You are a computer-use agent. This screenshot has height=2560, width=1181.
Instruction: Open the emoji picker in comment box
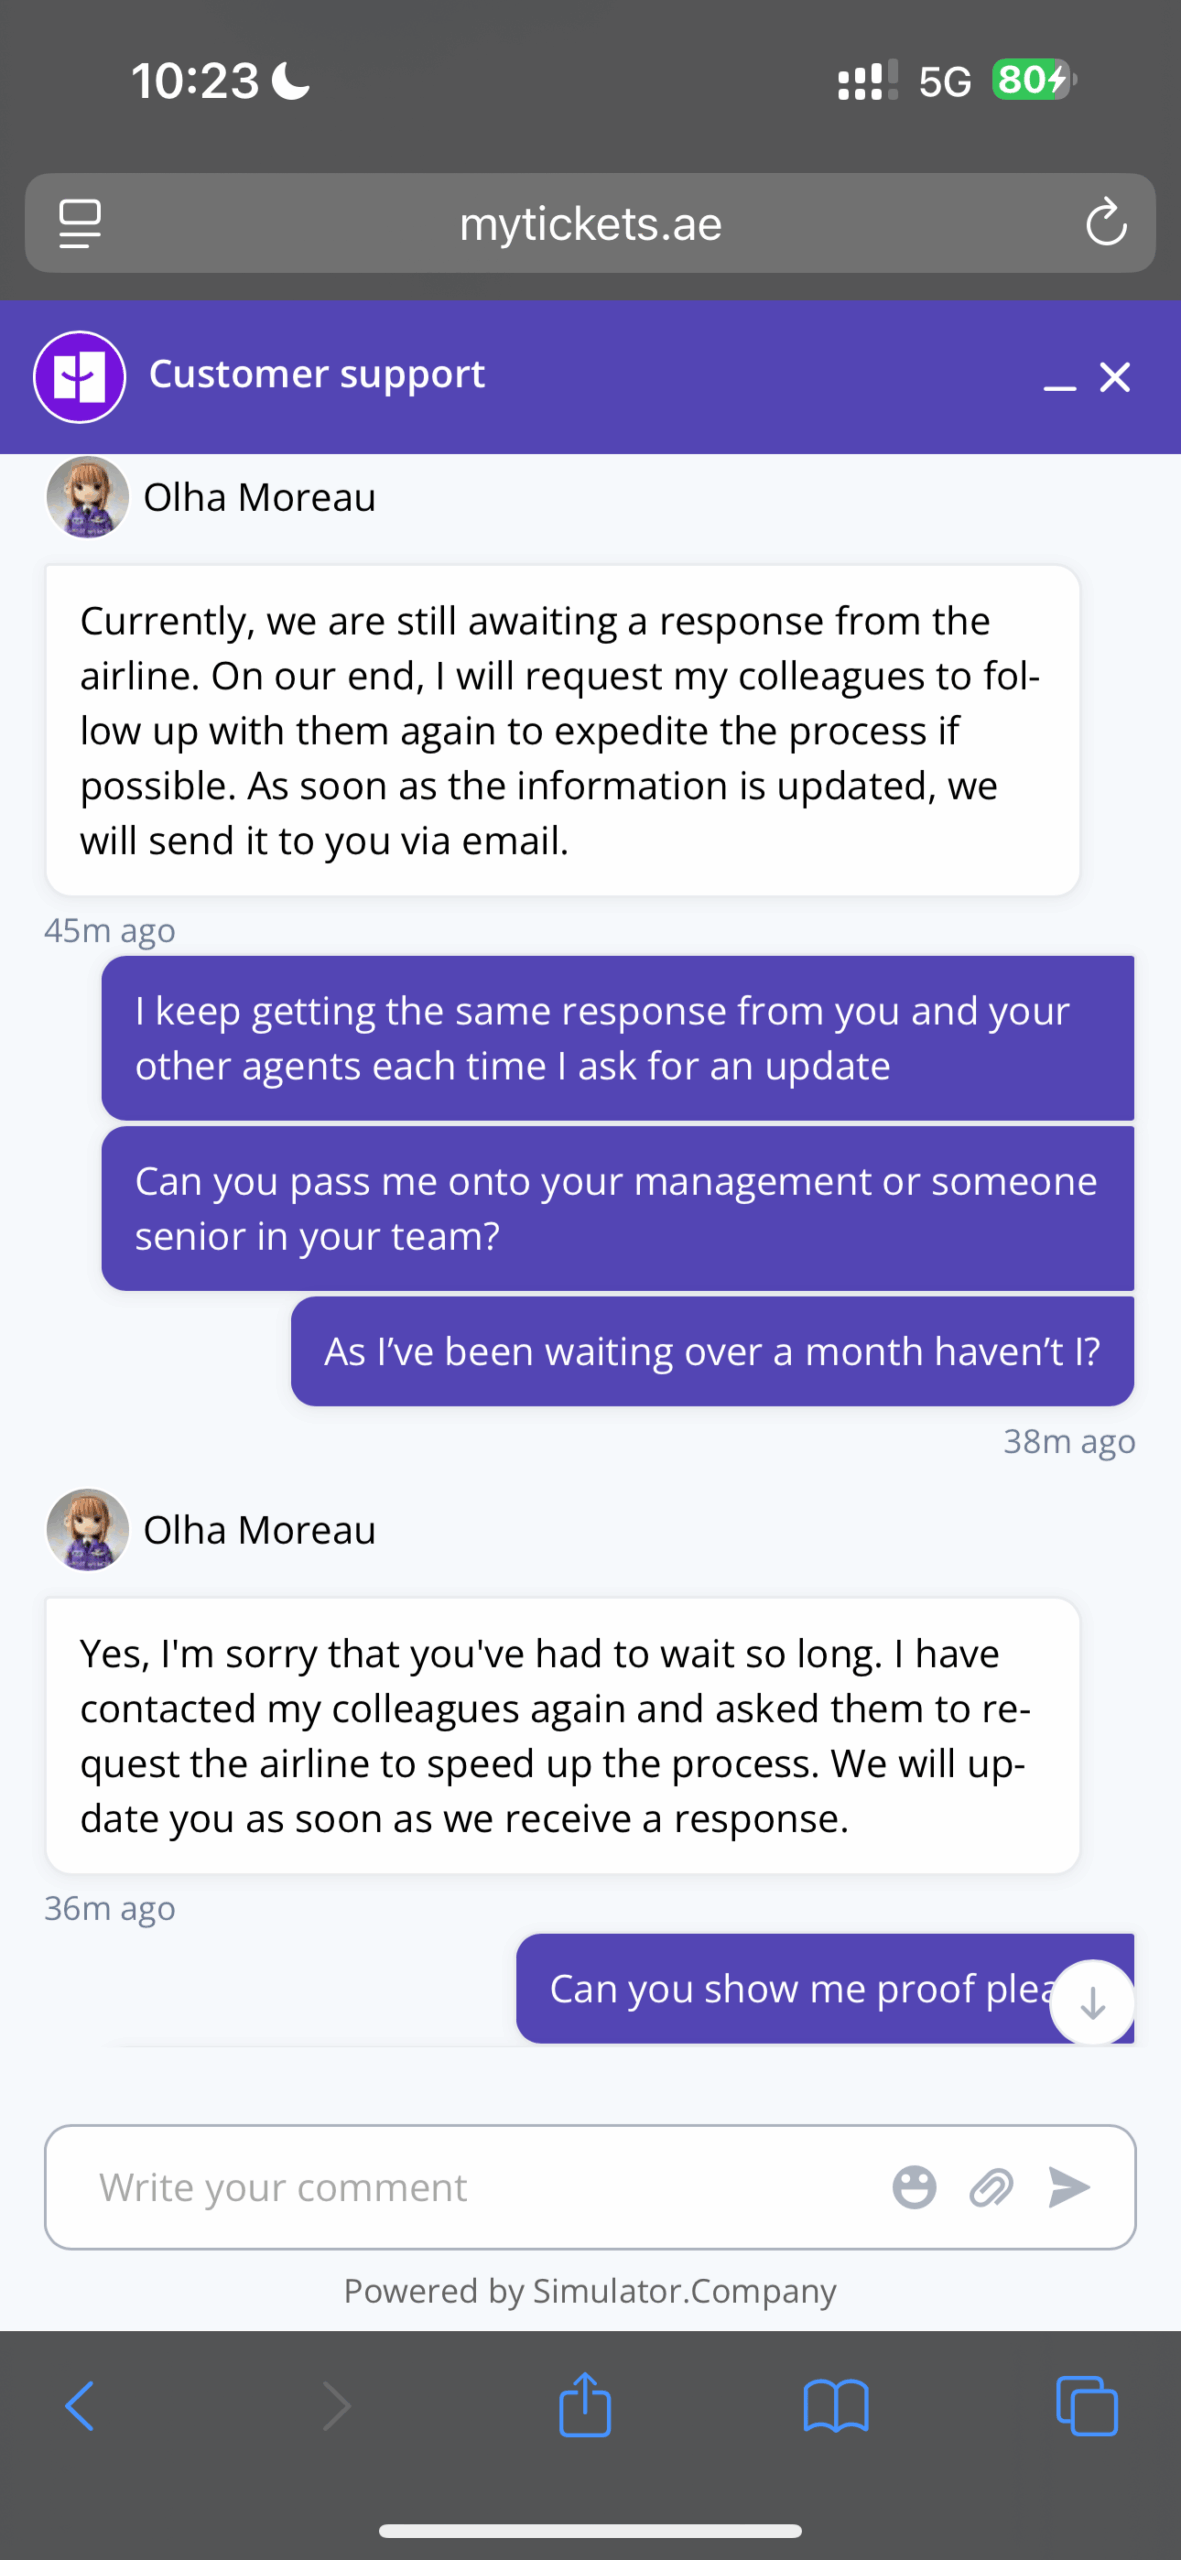tap(914, 2187)
